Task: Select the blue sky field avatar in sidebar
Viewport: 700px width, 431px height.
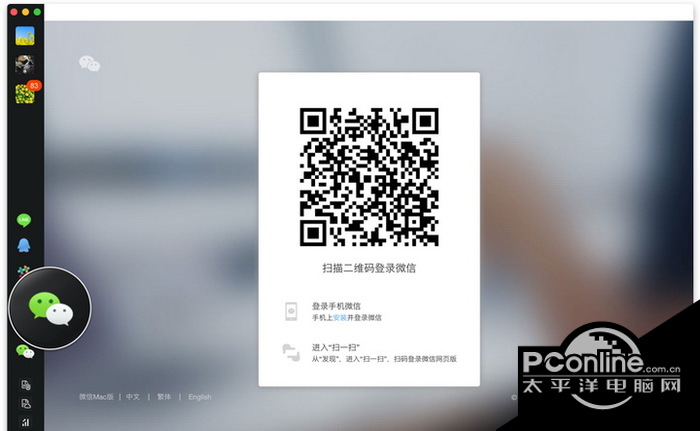Action: pyautogui.click(x=25, y=36)
